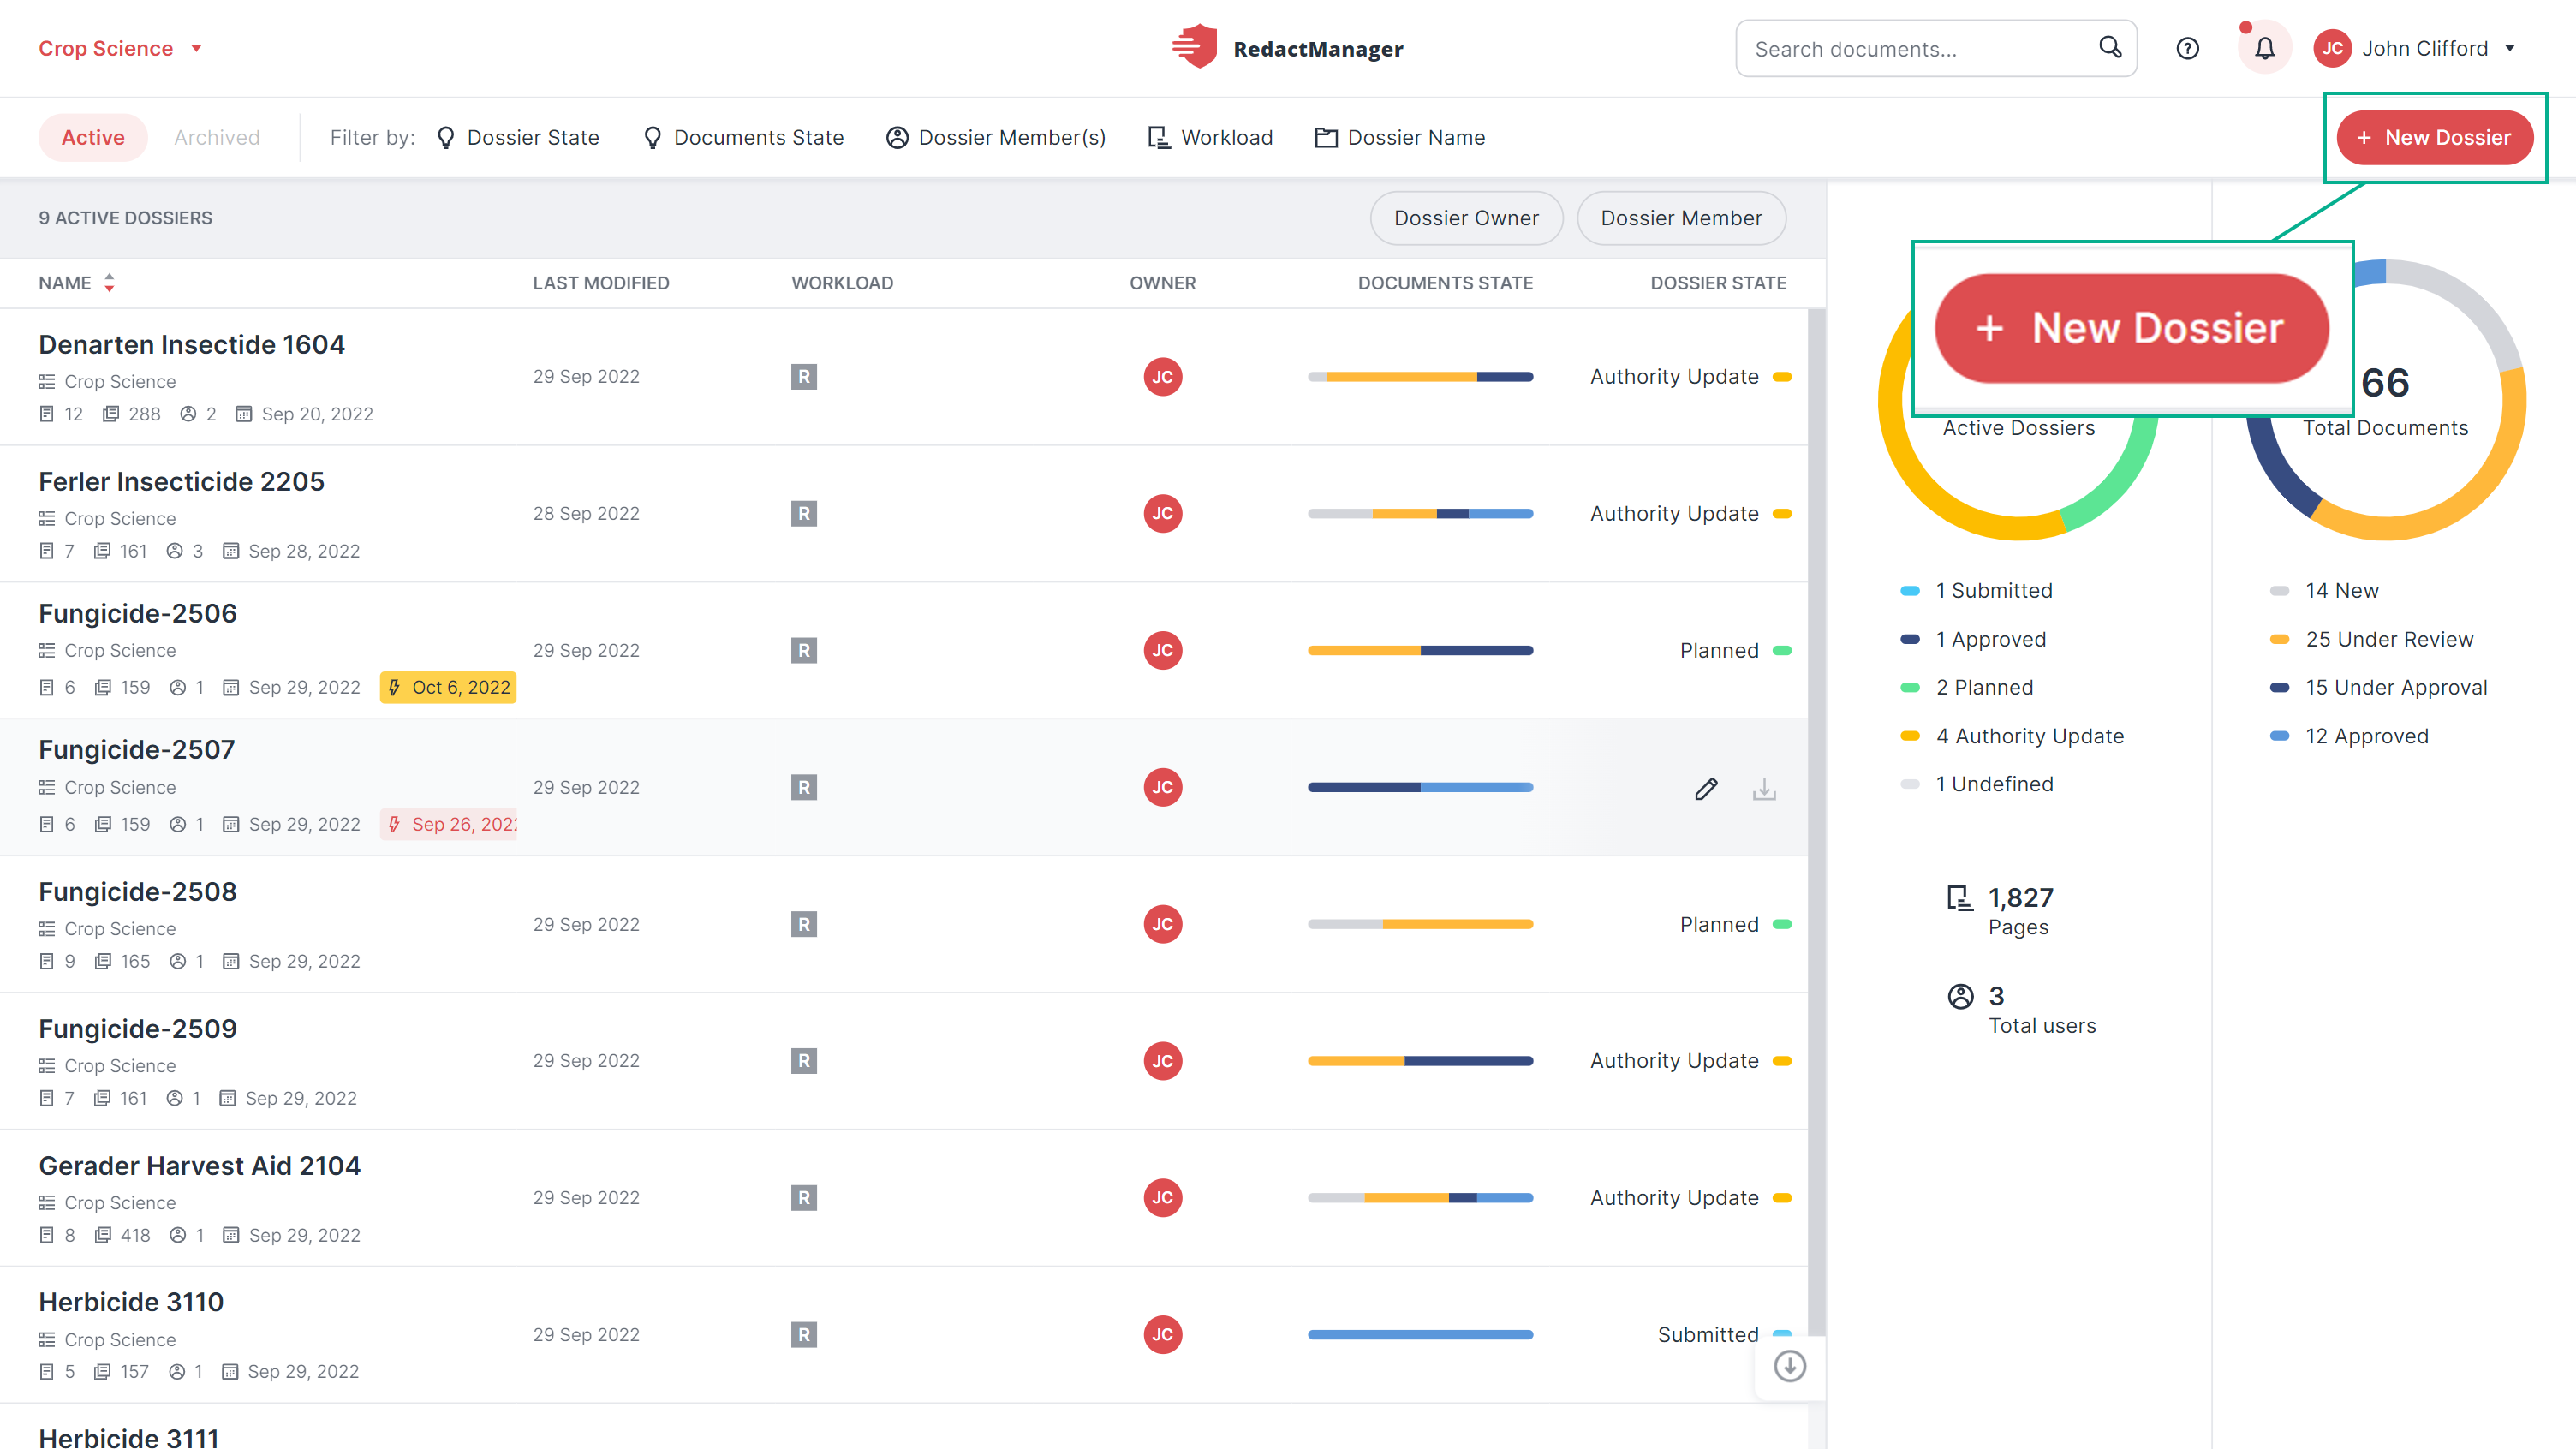Toggle the 1 Undefined legend filter
The width and height of the screenshot is (2576, 1449).
(x=1977, y=785)
